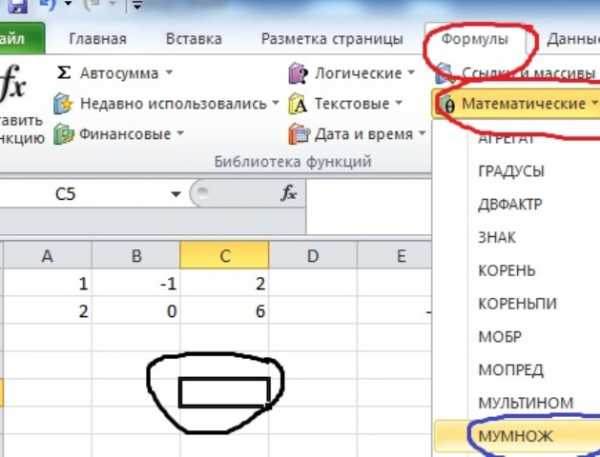The image size is (600, 457).
Task: Click the Ссылки и массивы button
Action: coord(517,73)
